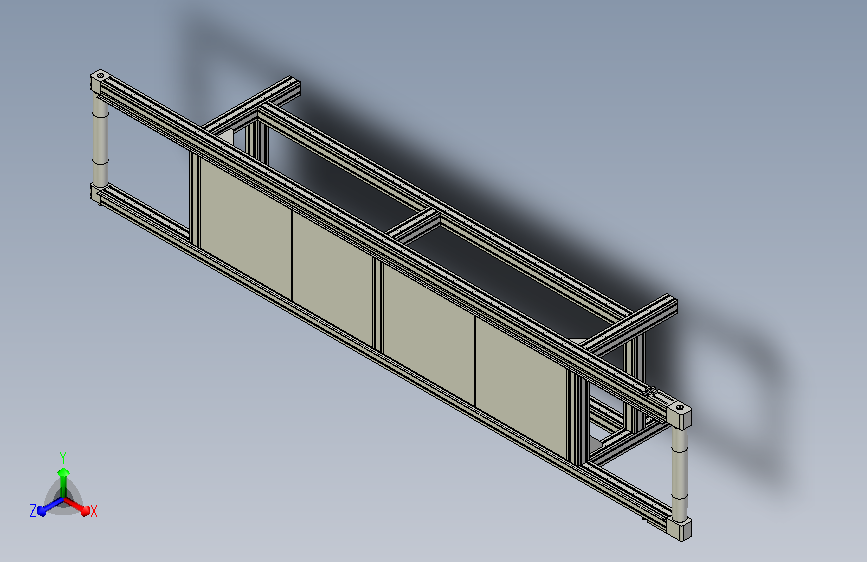
Task: Pick the bottom-right corner block of the frame
Action: [x=680, y=528]
